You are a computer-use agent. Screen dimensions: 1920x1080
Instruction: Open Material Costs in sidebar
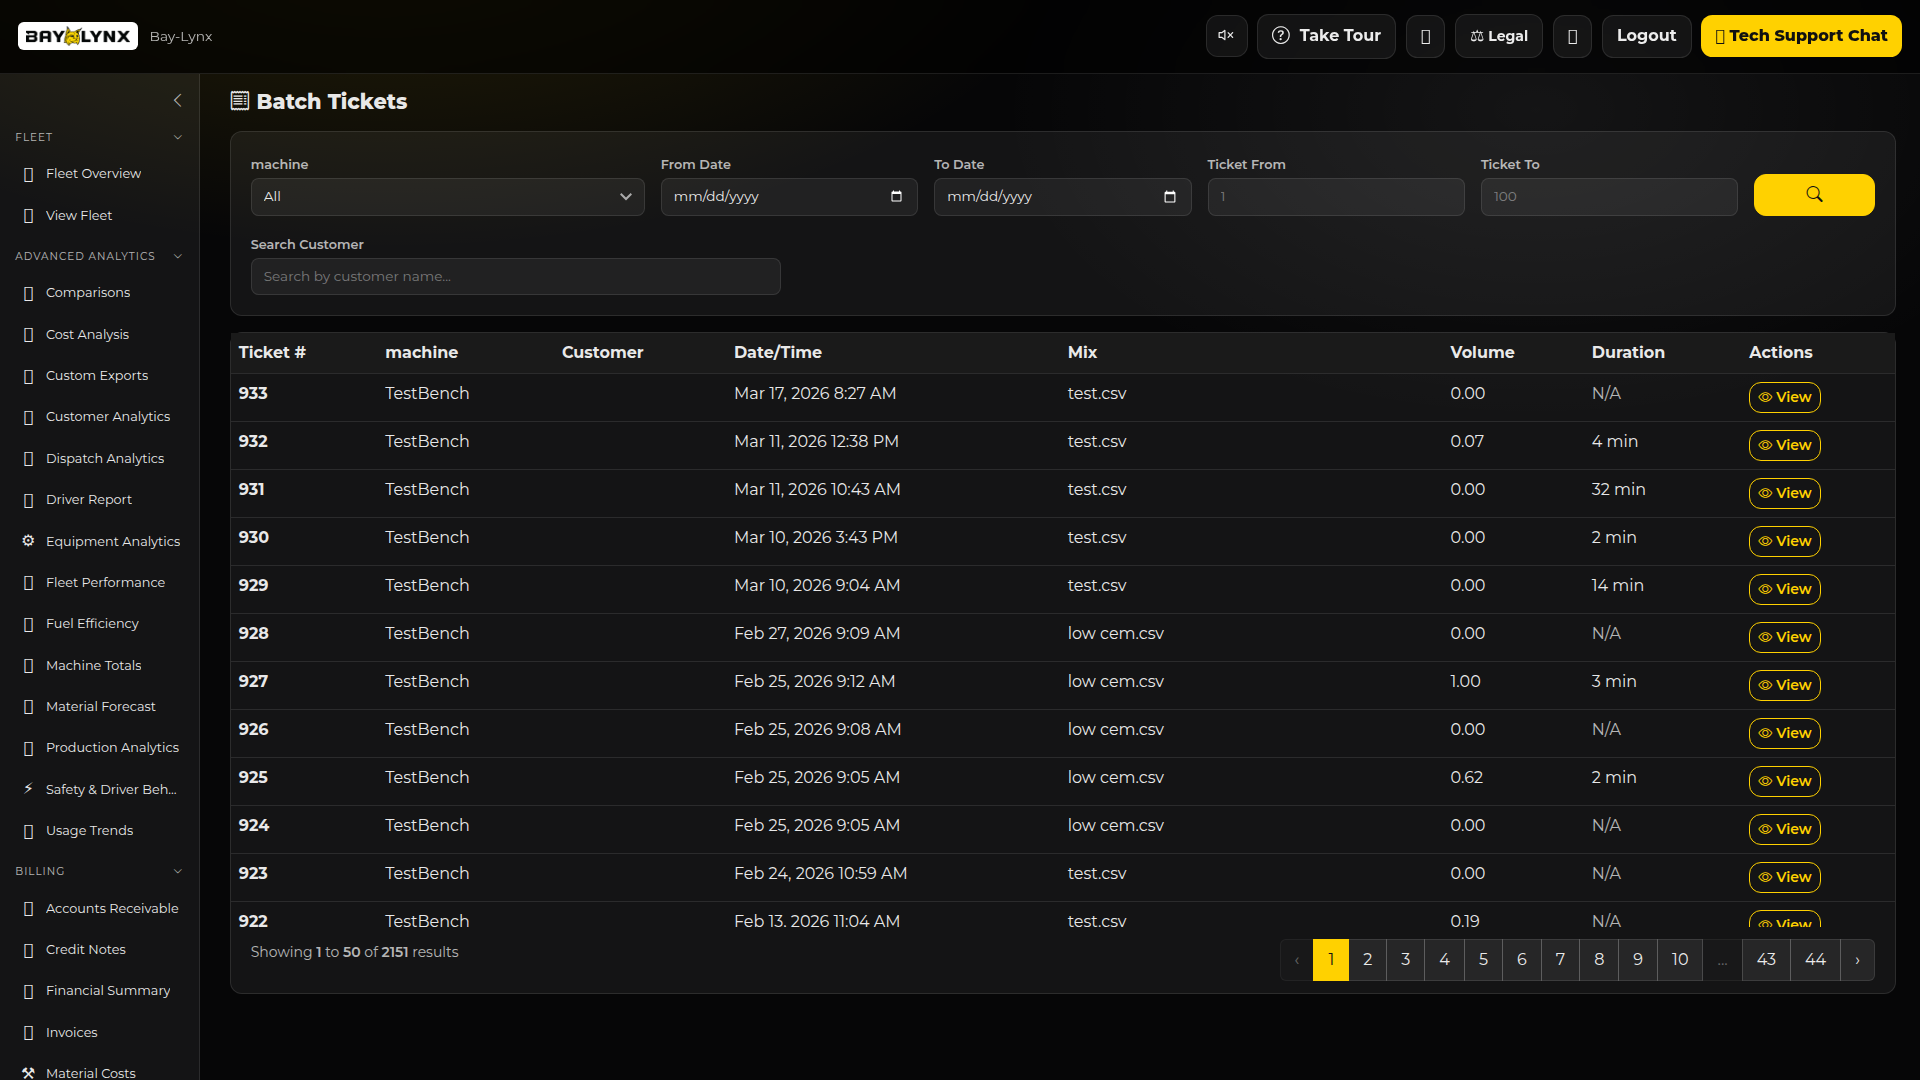(90, 1072)
